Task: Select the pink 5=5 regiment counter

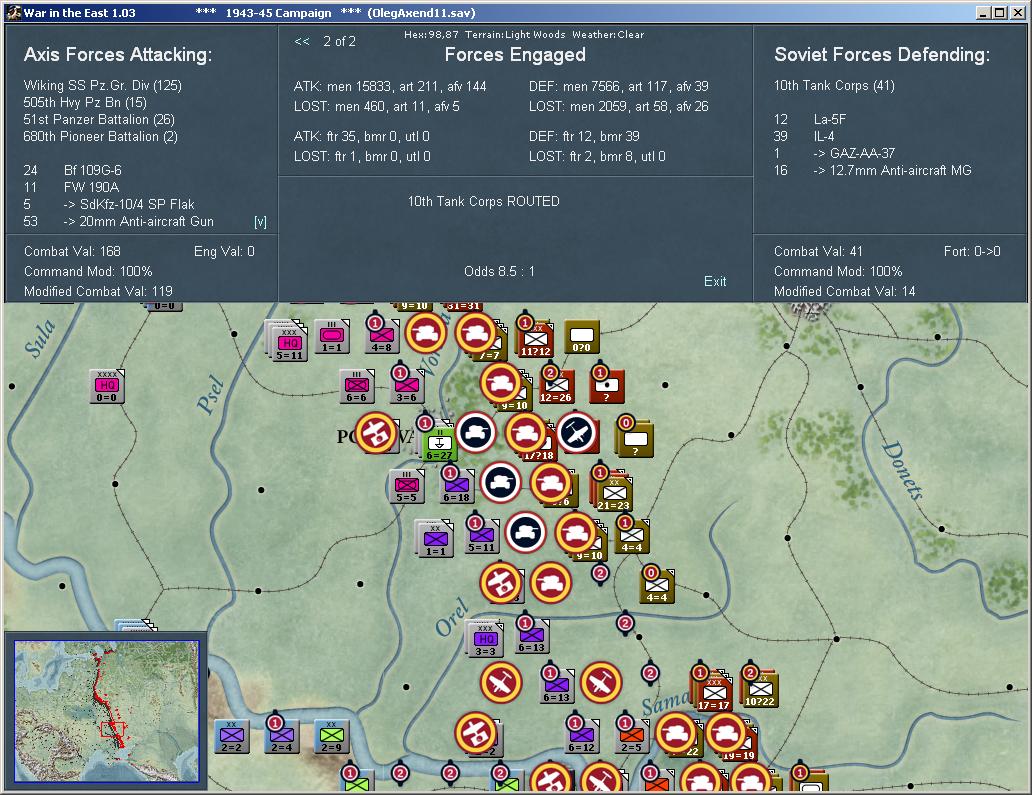Action: (x=406, y=486)
